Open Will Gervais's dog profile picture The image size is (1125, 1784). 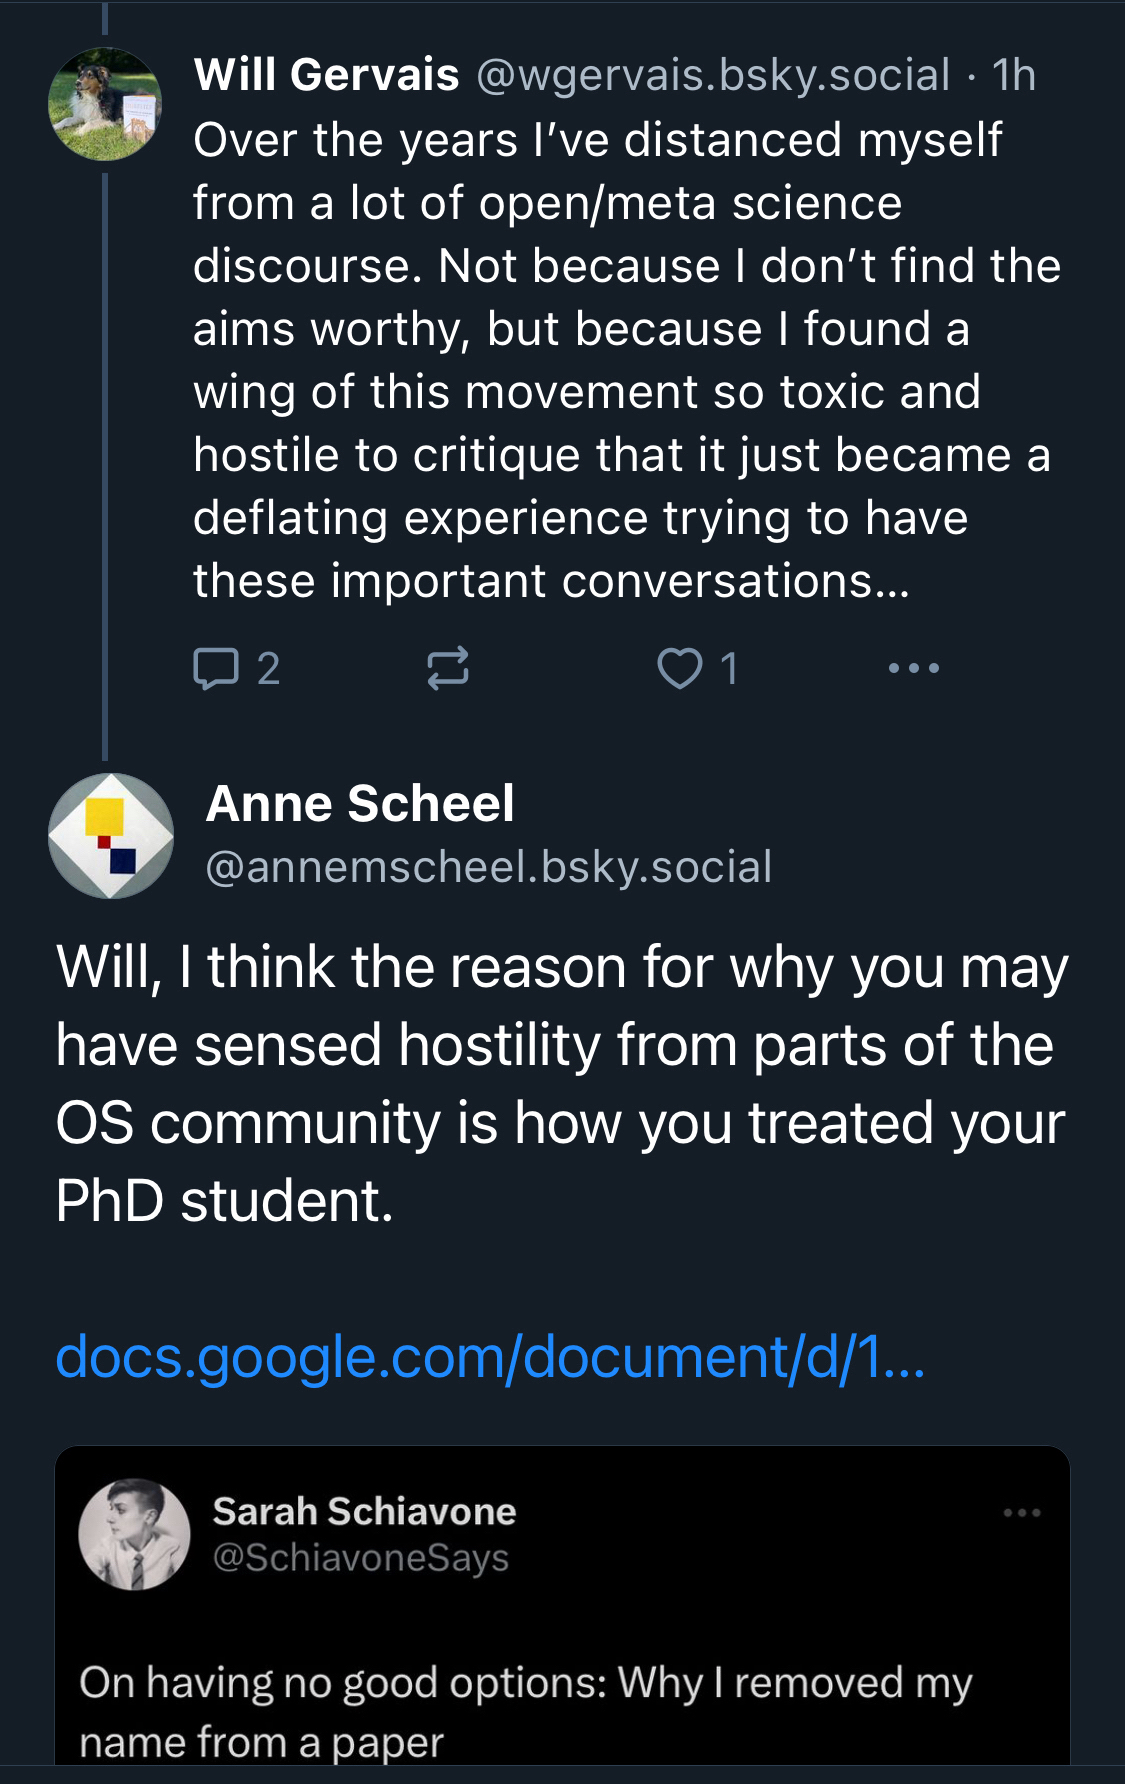point(105,104)
